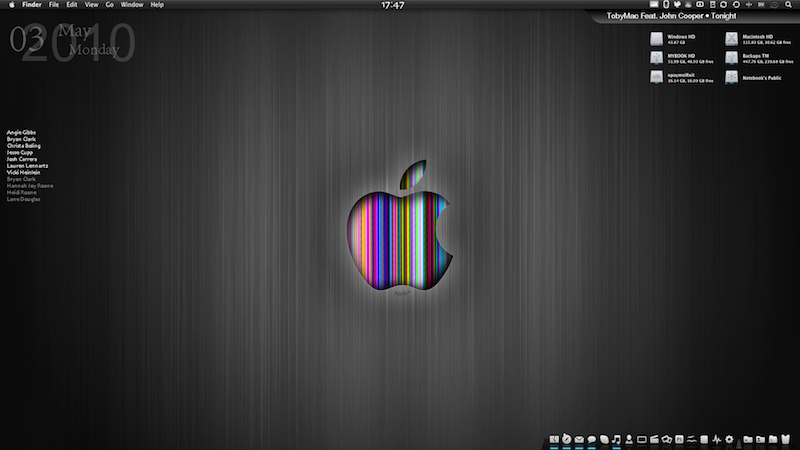Screen dimensions: 800x450
Task: Open the Window menu
Action: point(132,5)
